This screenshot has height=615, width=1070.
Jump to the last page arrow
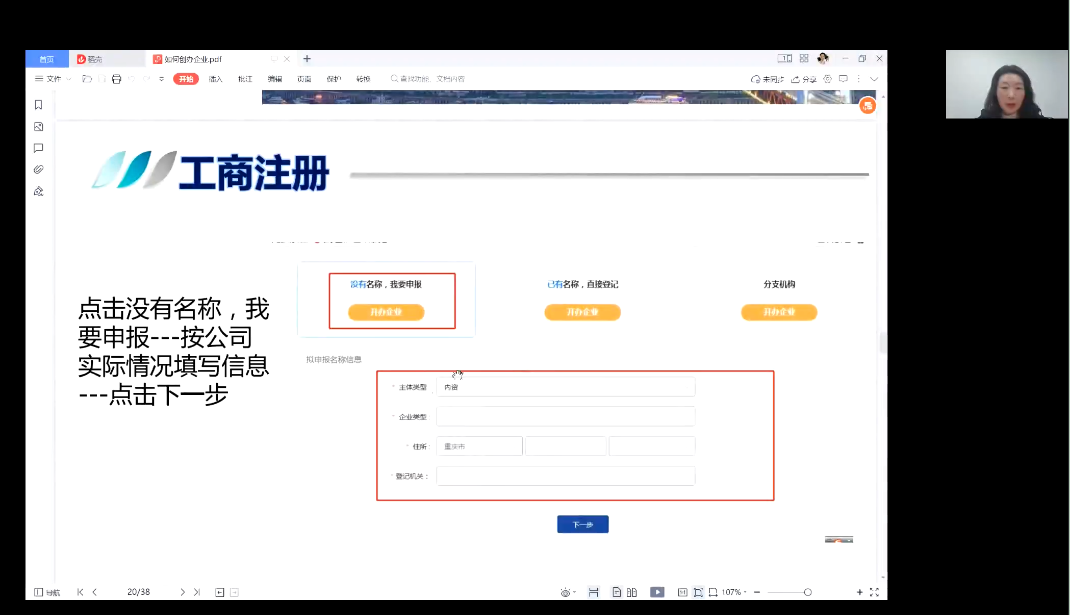tap(197, 592)
